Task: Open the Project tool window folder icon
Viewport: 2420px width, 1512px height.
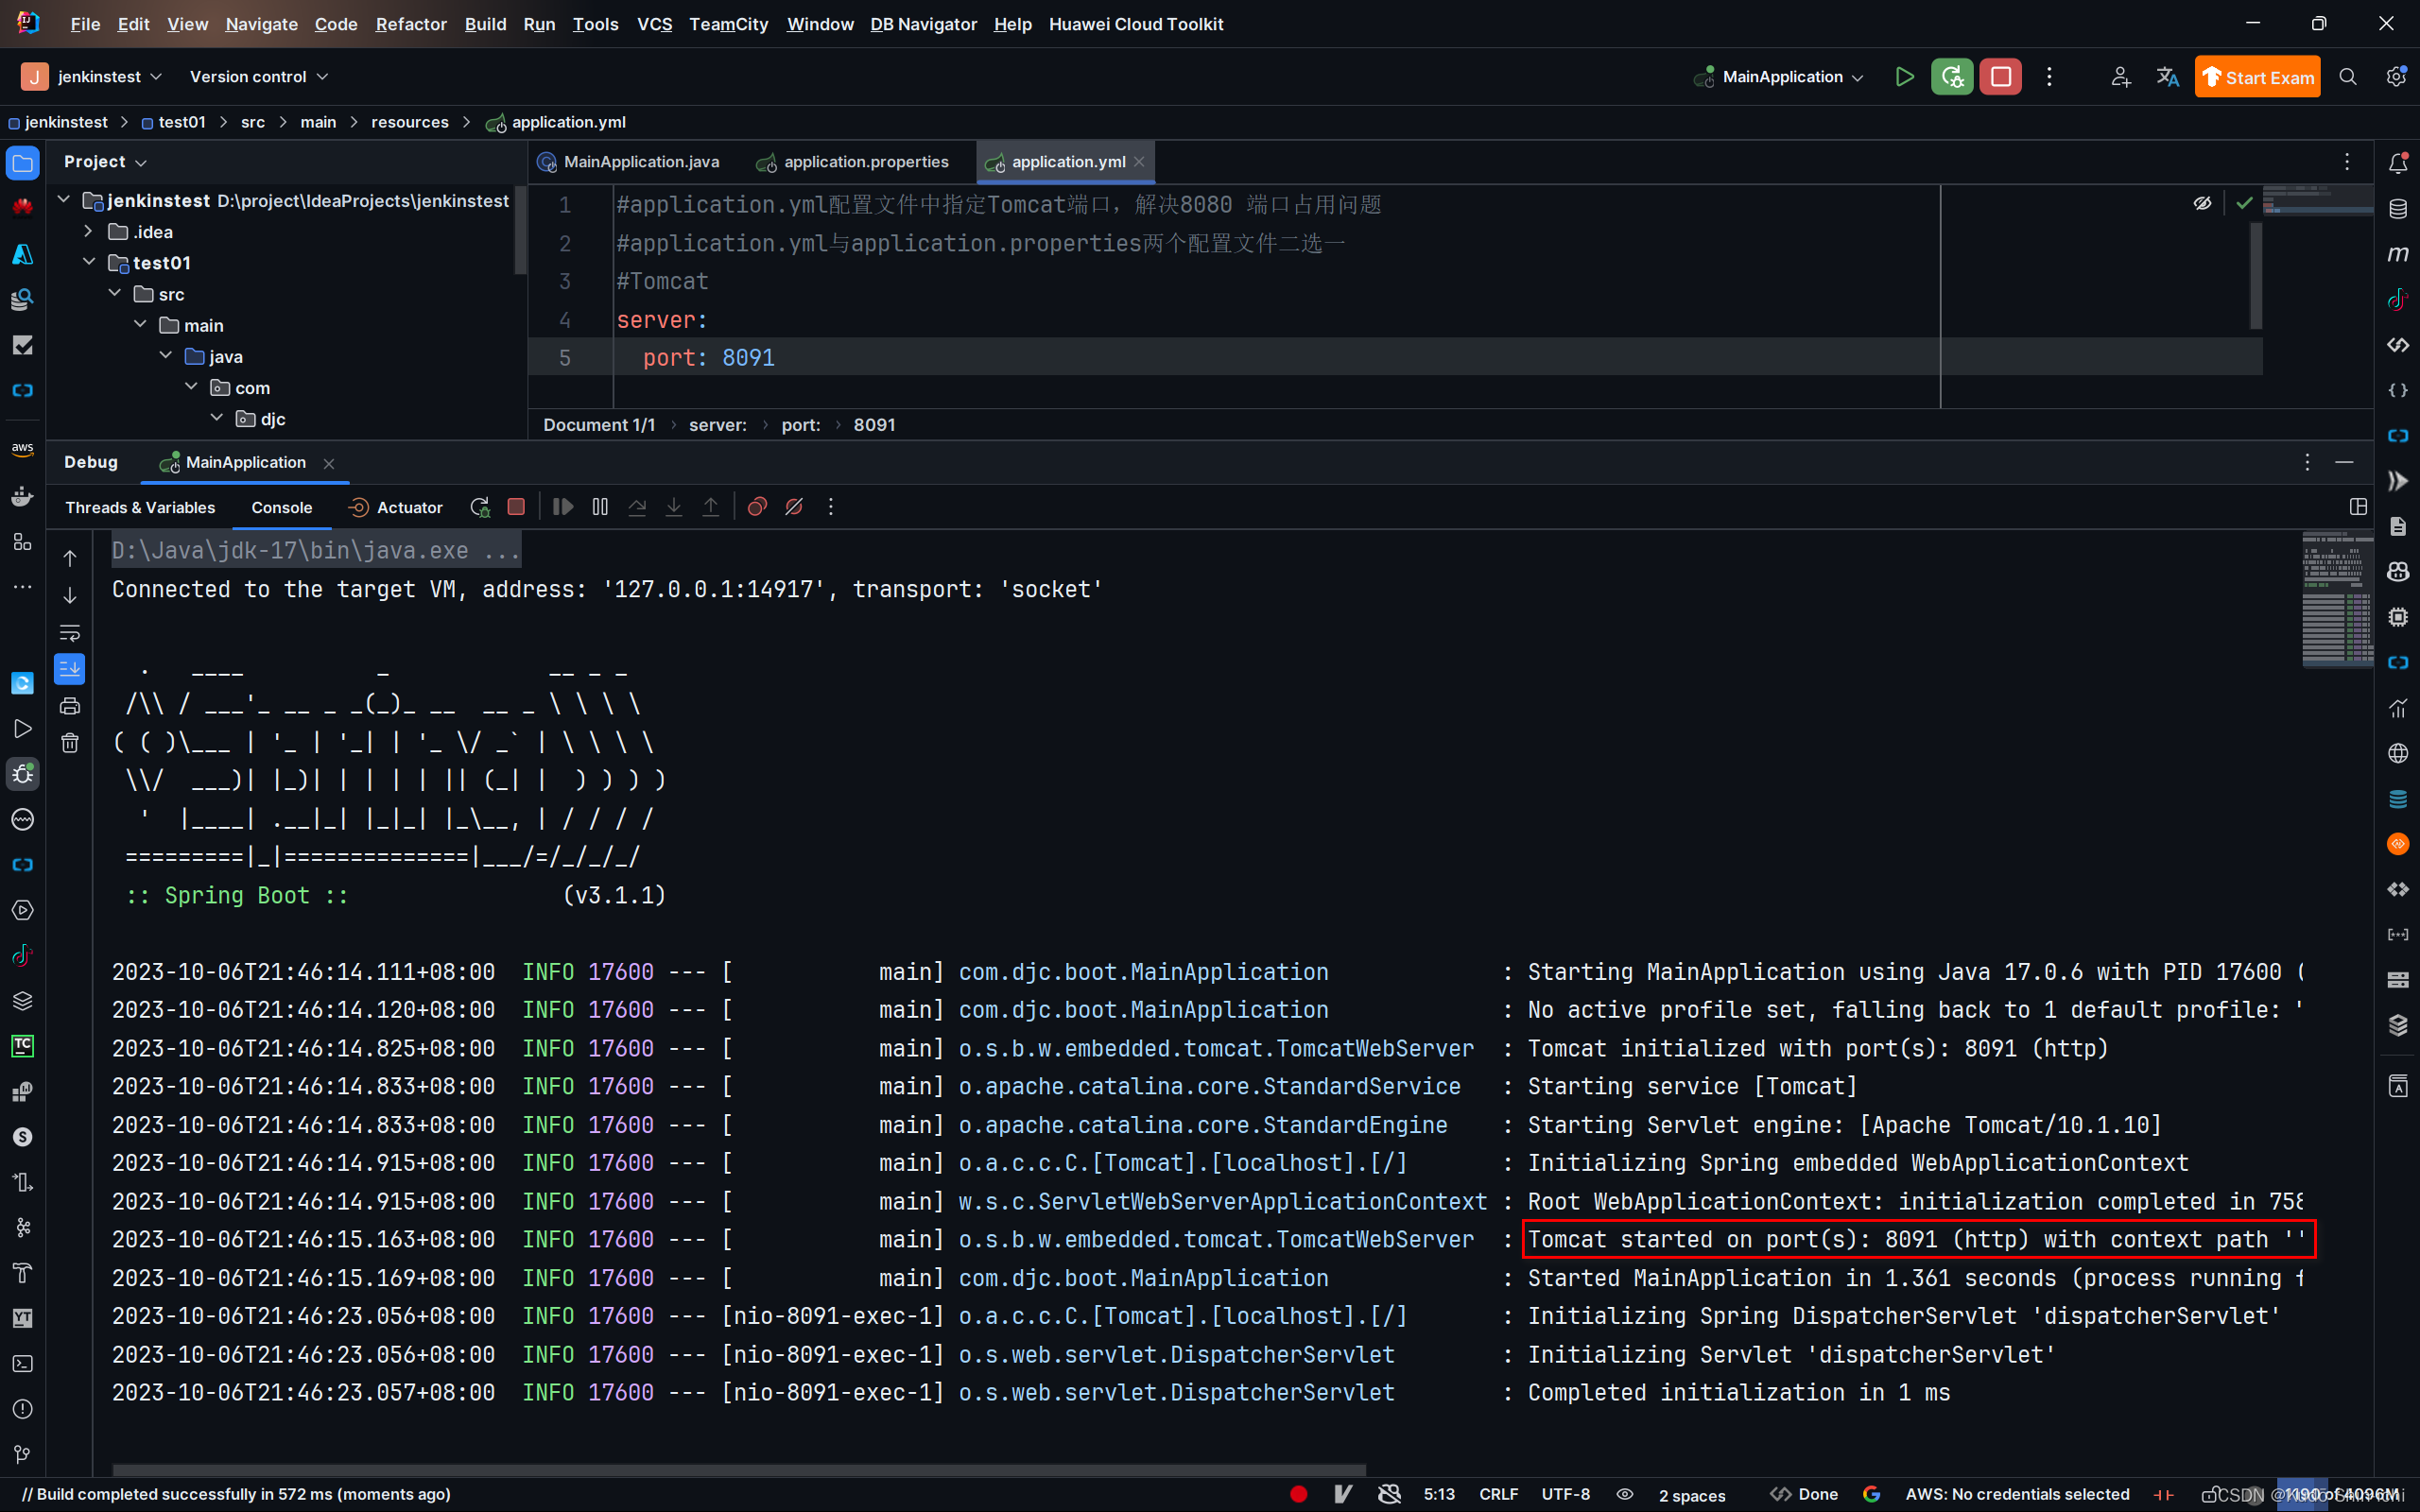Action: click(x=22, y=163)
